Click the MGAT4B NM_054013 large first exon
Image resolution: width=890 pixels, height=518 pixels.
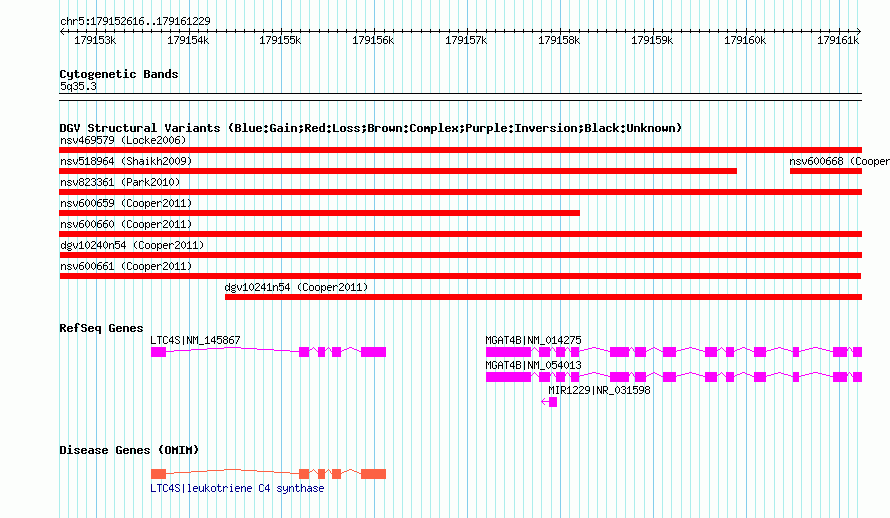pos(509,377)
